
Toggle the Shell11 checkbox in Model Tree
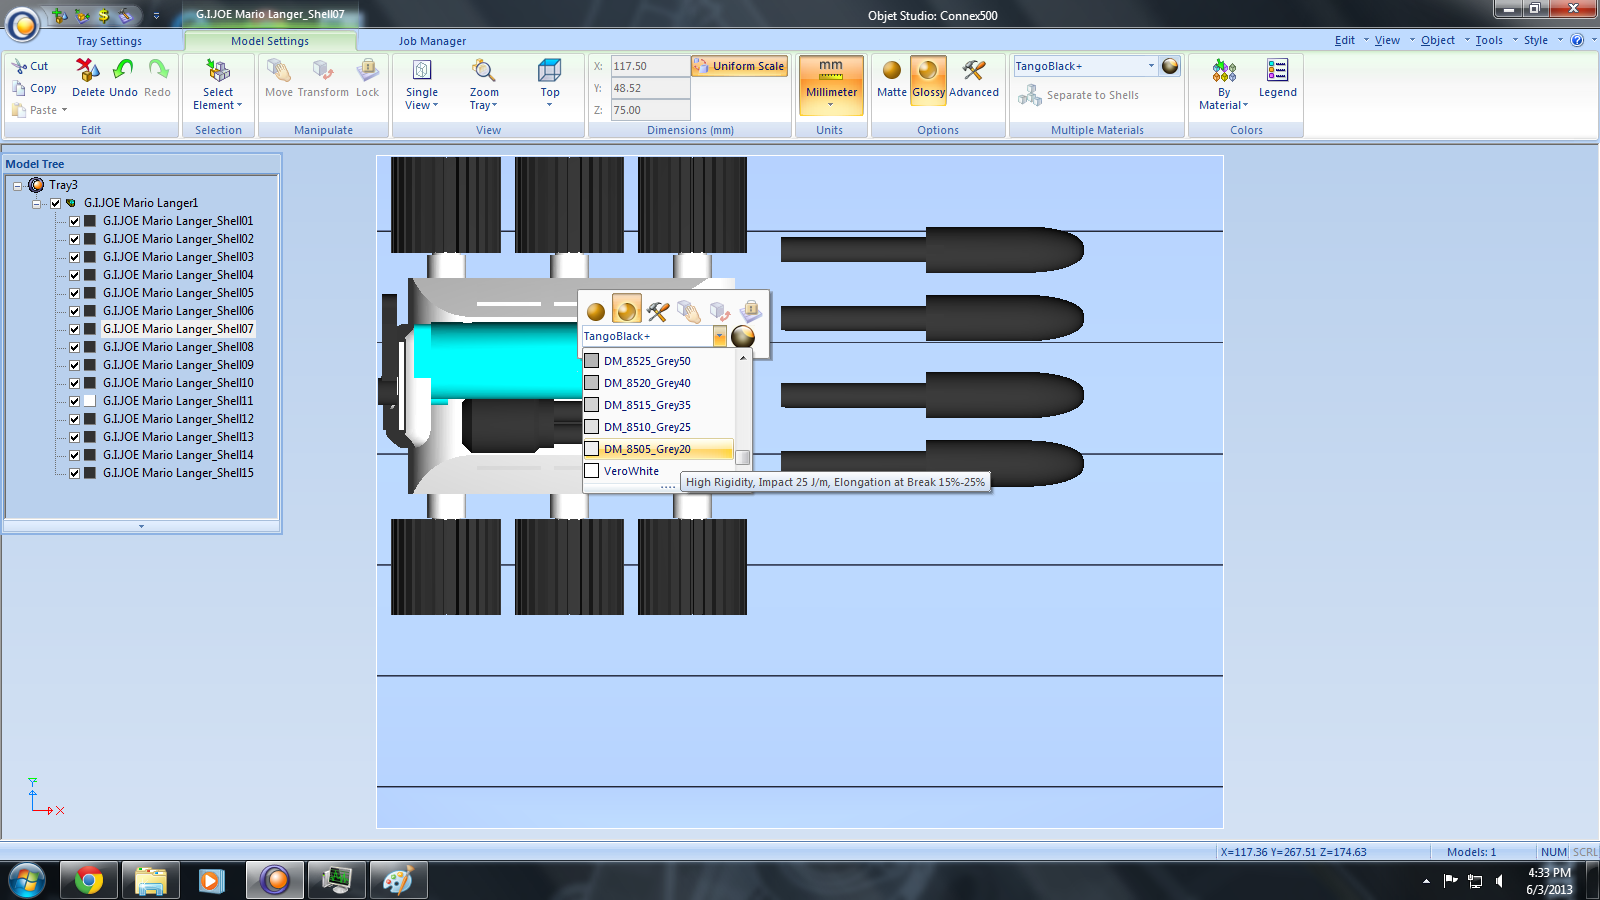(x=74, y=401)
